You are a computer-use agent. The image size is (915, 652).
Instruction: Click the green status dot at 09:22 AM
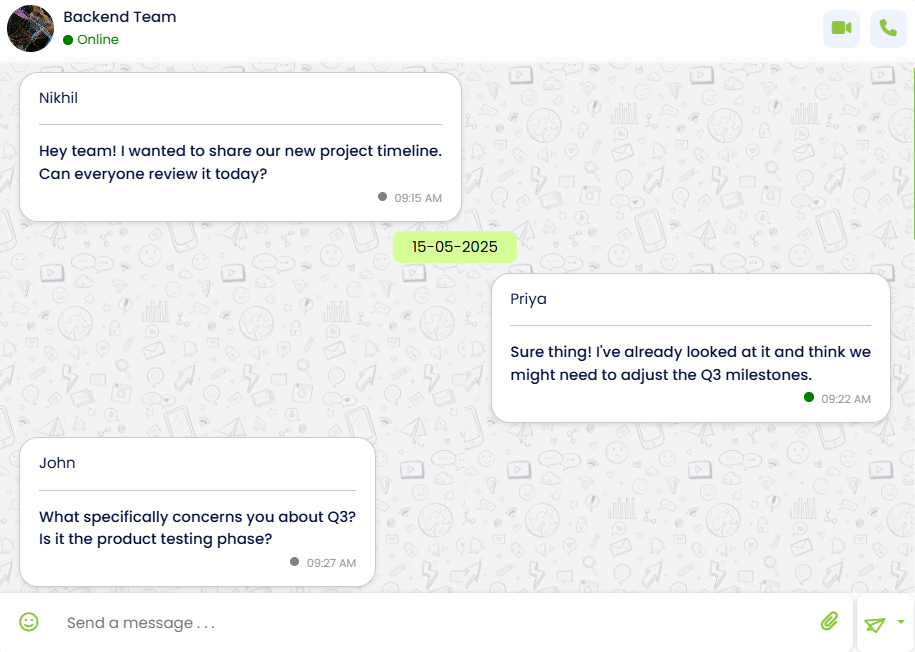(809, 398)
